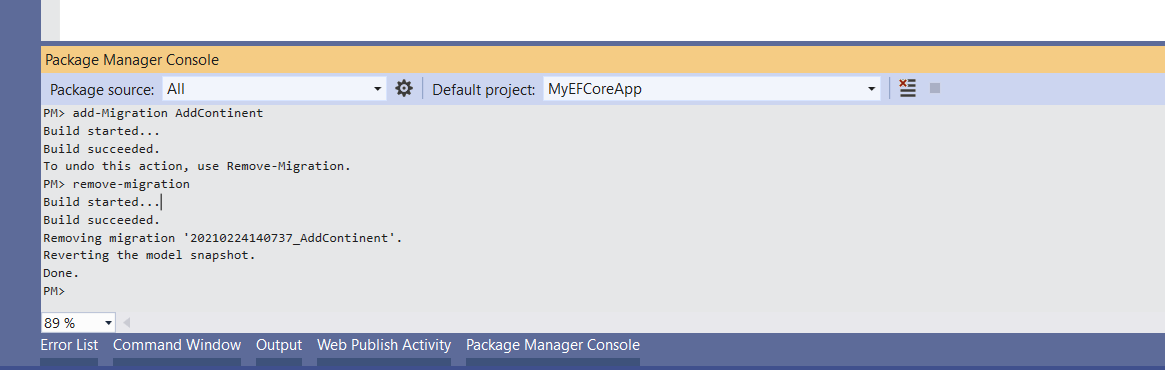Screen dimensions: 1165x370
Task: Expand the Package source dropdown arrow
Action: (x=377, y=89)
